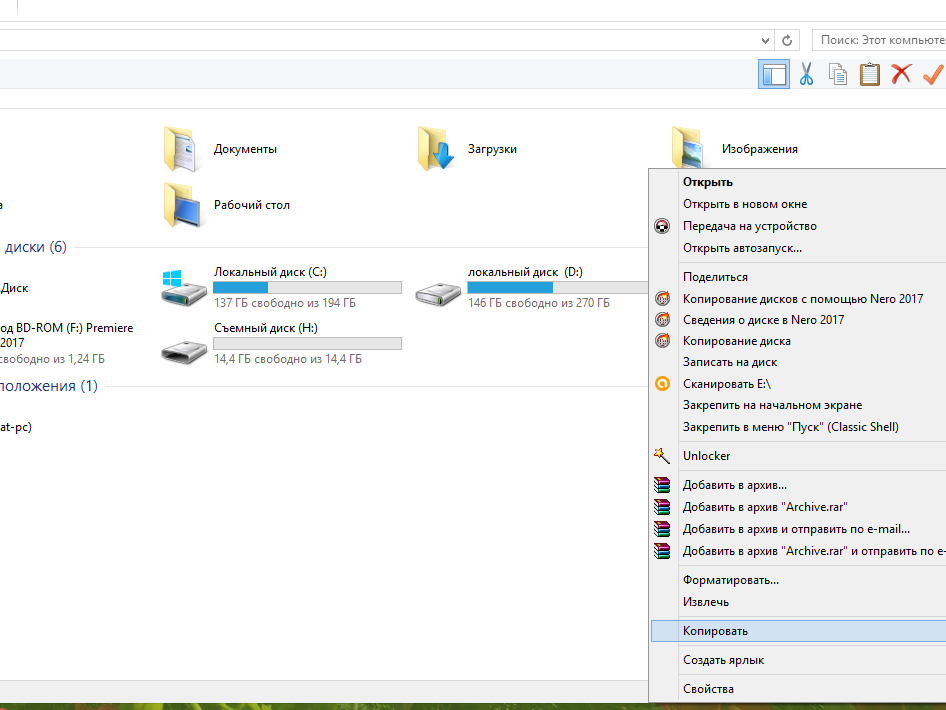Choose Копировать from the context menu
This screenshot has height=710, width=946.
point(798,631)
